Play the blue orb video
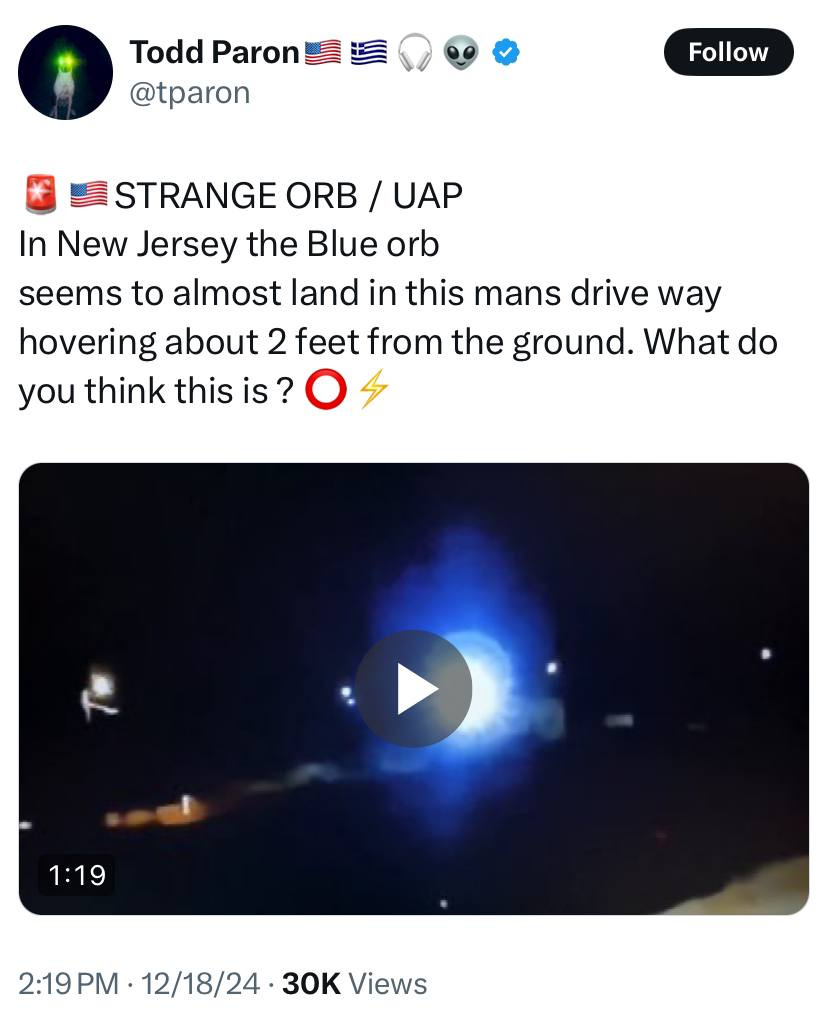828x1024 pixels. [414, 688]
